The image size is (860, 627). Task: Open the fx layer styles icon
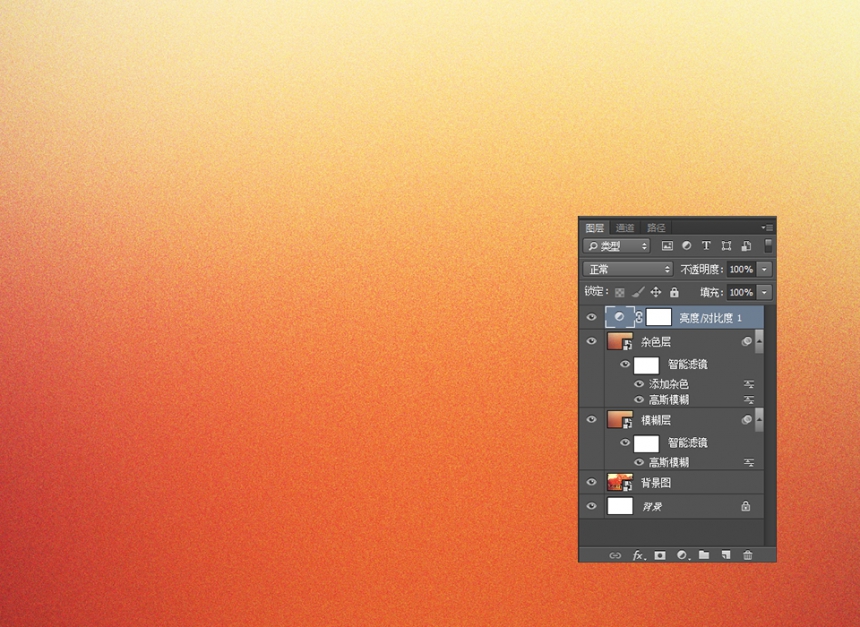pos(639,555)
